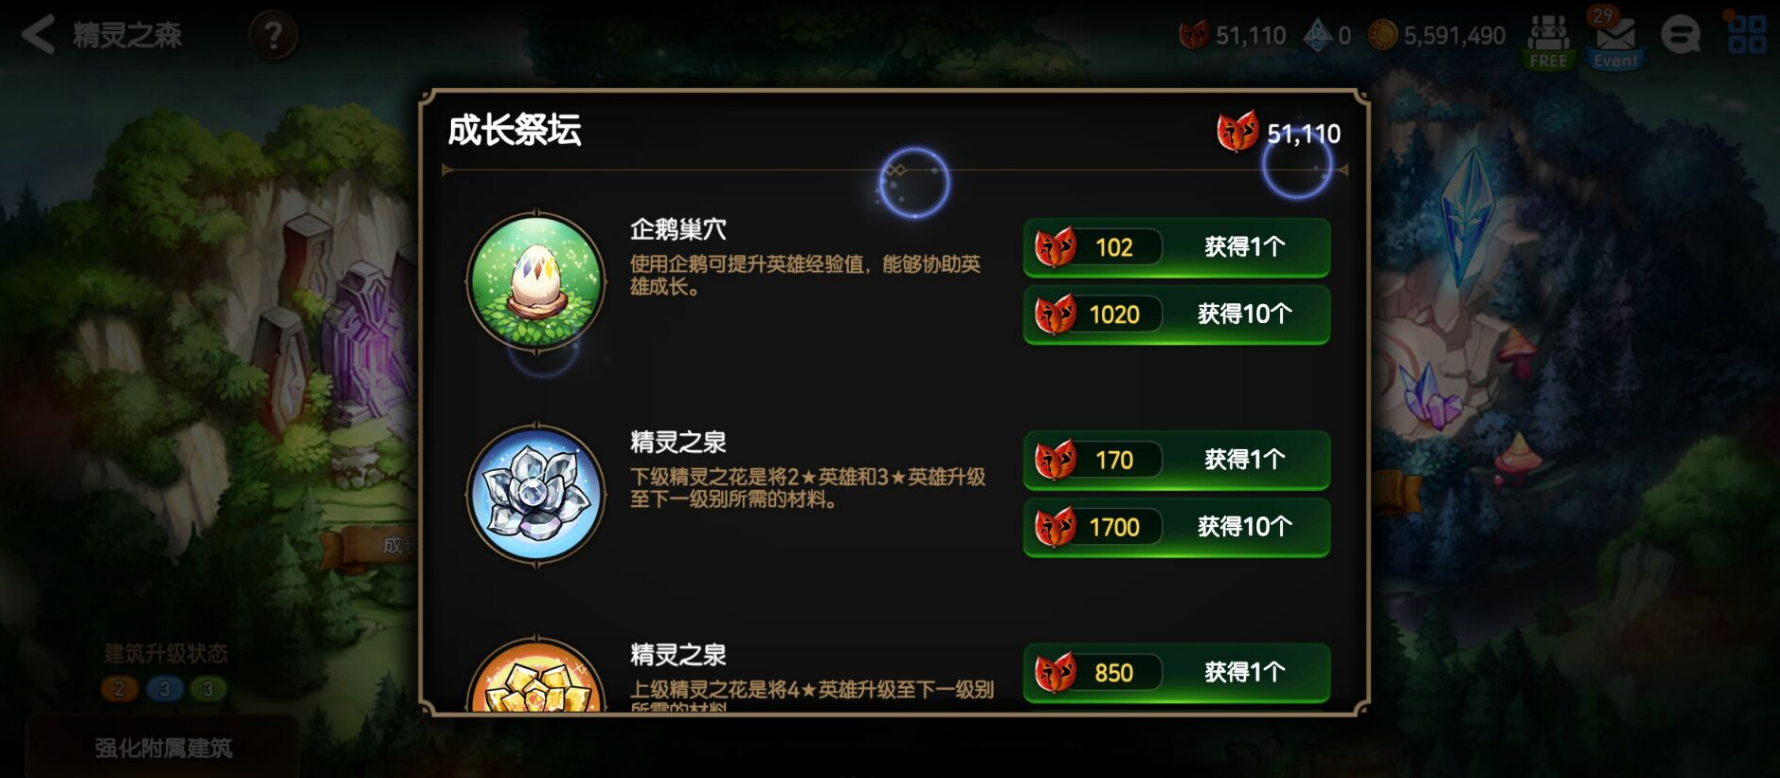This screenshot has width=1780, height=778.
Task: Open the question mark help icon
Action: [272, 36]
